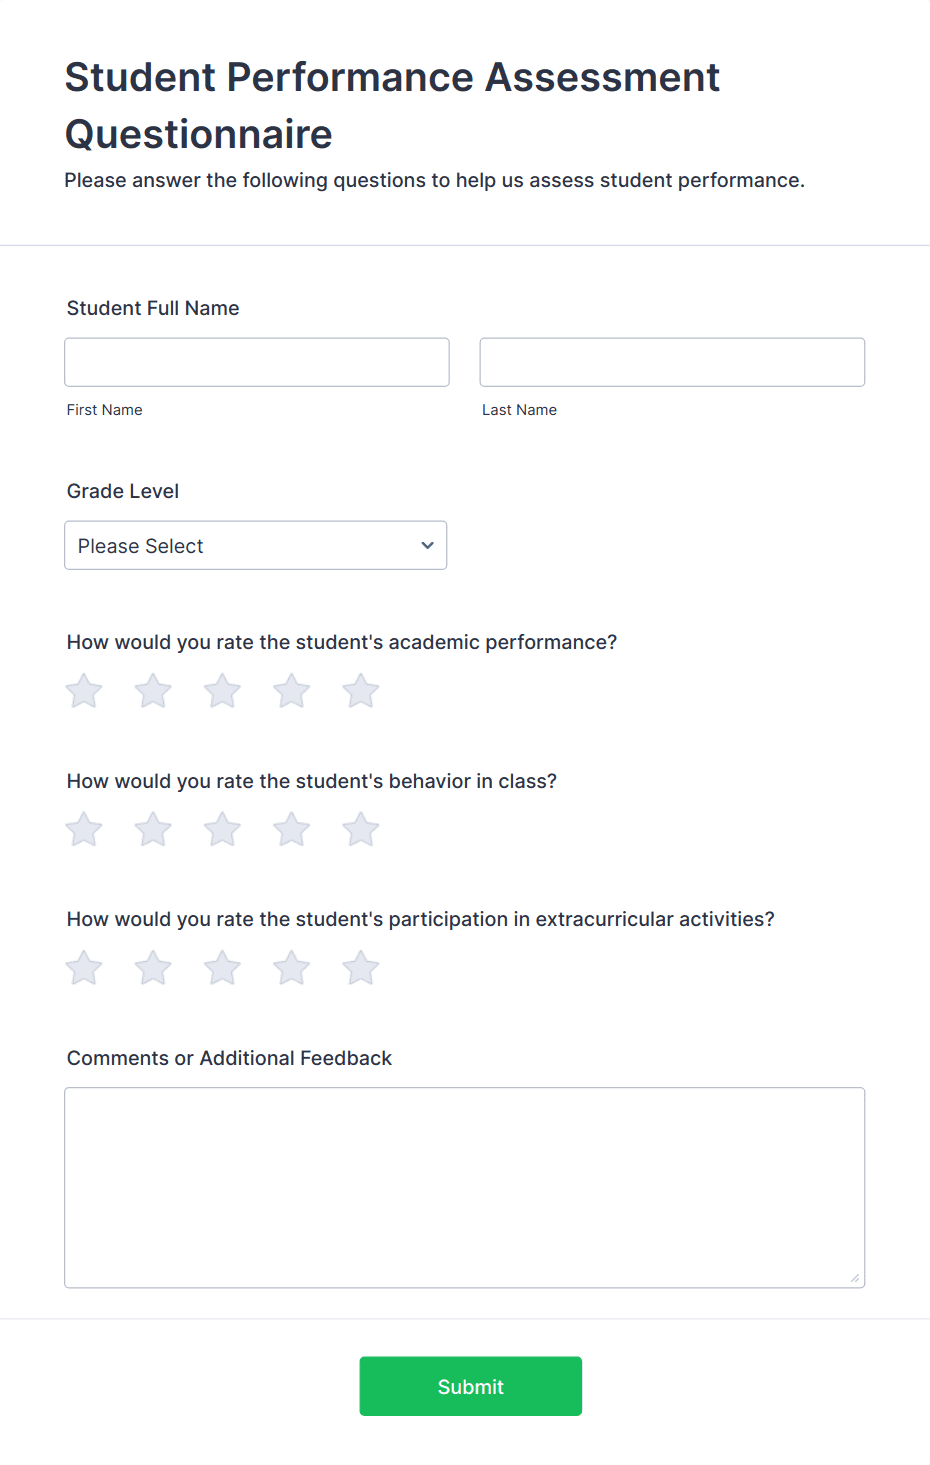This screenshot has width=930, height=1465.
Task: Rate academic performance one star
Action: (84, 691)
